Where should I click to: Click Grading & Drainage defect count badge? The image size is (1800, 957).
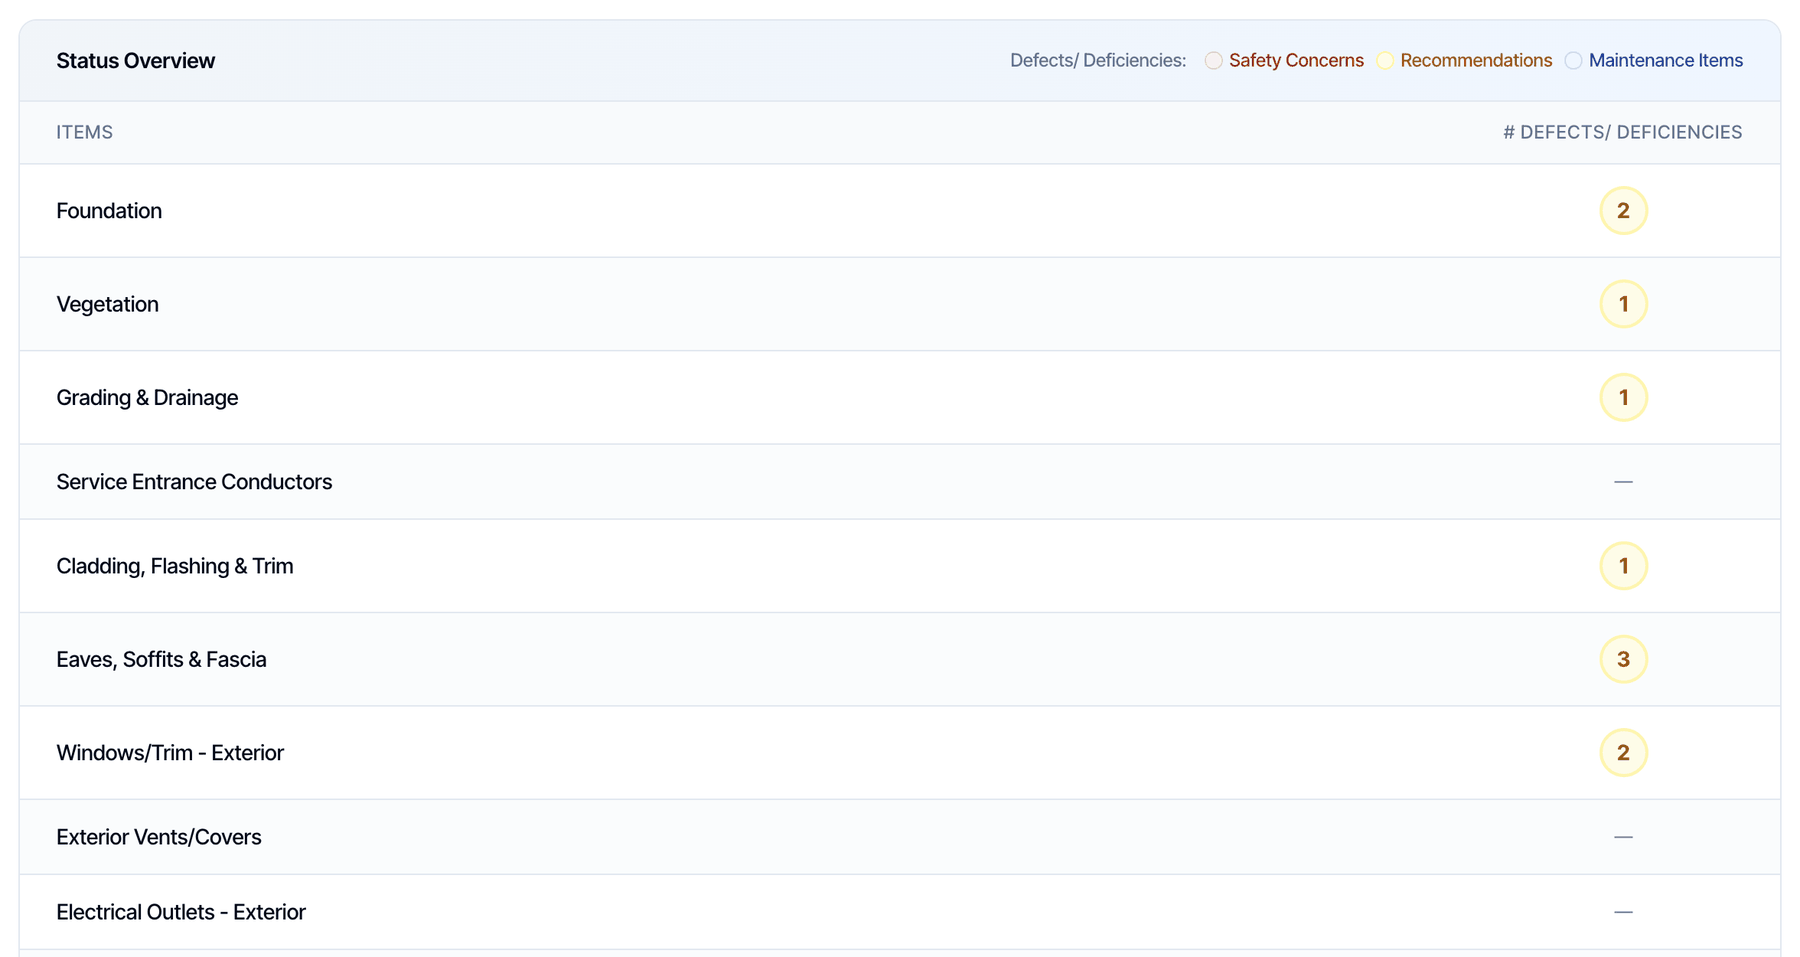1623,398
